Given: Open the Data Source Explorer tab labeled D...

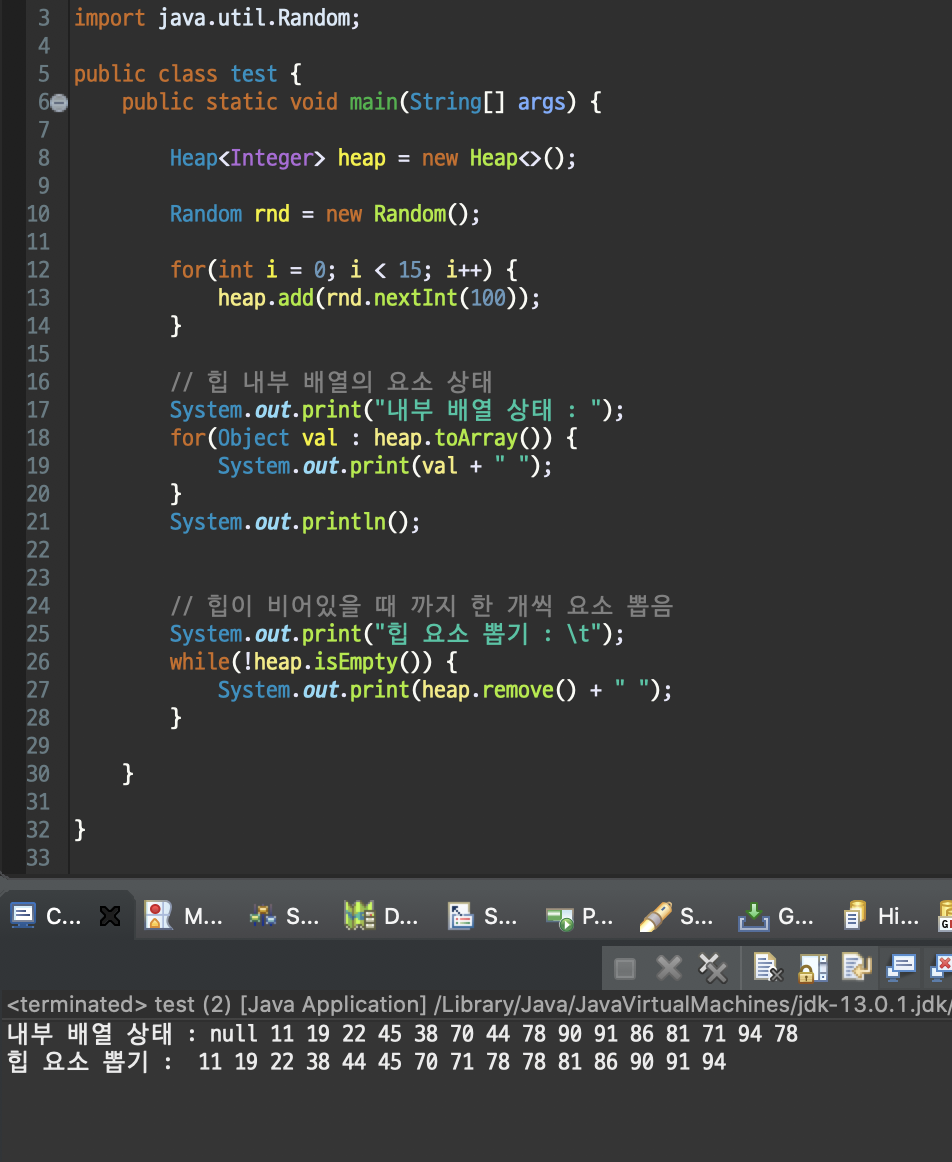Looking at the screenshot, I should [x=382, y=917].
